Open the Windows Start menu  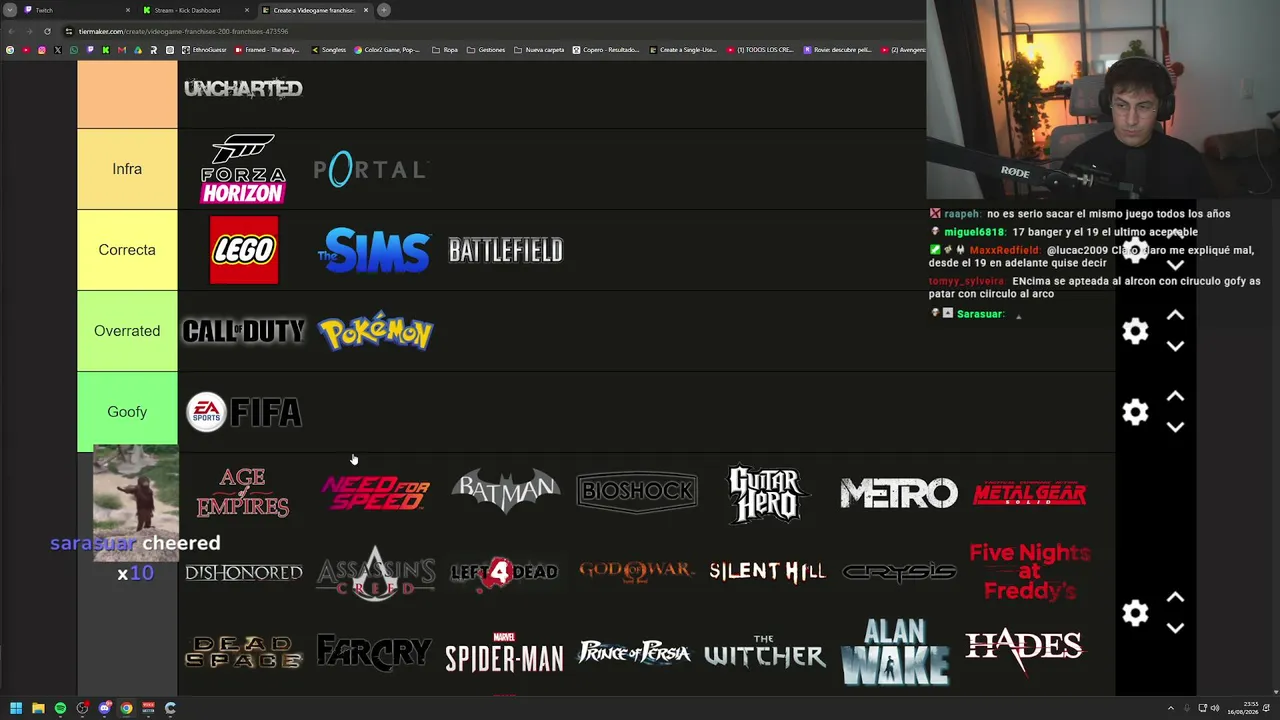click(x=16, y=708)
